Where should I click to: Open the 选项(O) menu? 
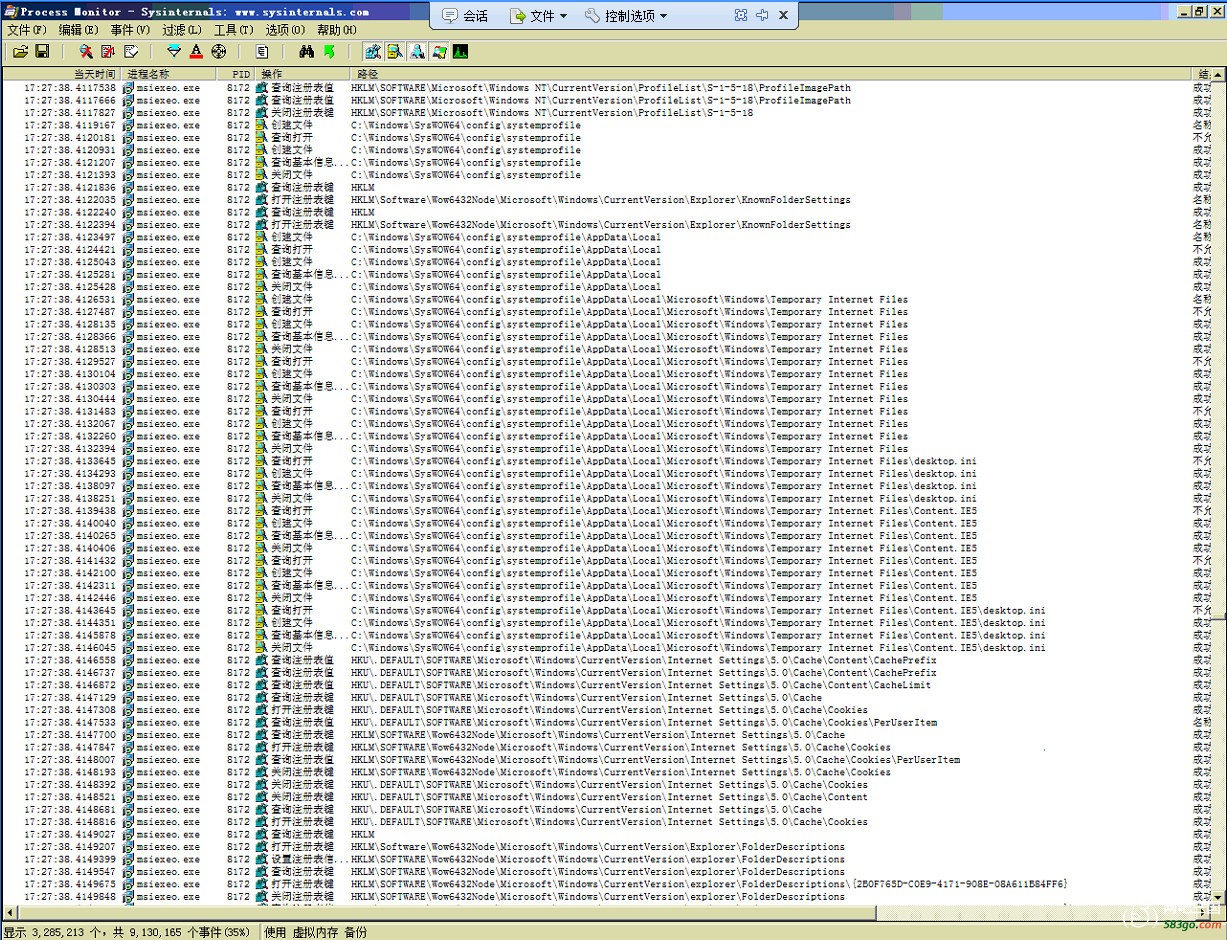[x=285, y=30]
